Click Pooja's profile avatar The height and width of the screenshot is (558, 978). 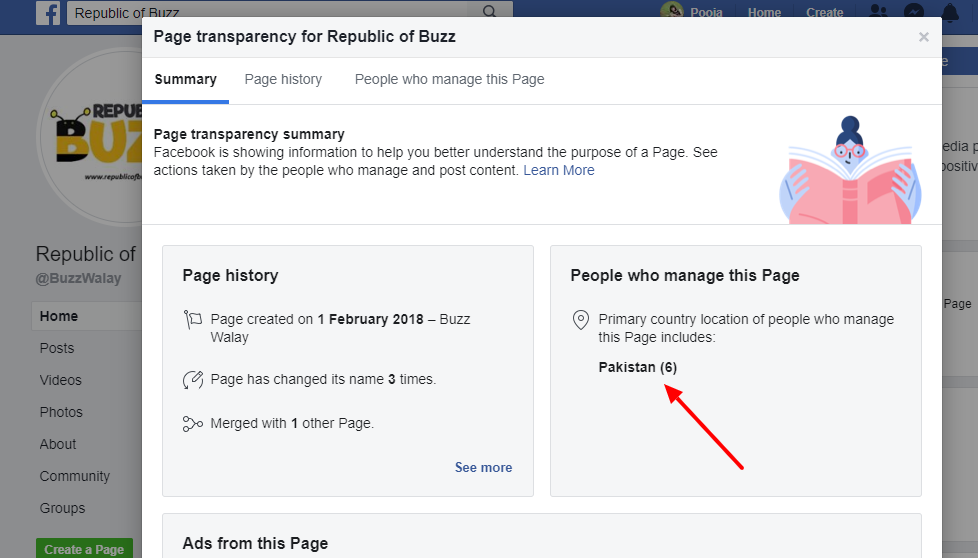pos(671,13)
